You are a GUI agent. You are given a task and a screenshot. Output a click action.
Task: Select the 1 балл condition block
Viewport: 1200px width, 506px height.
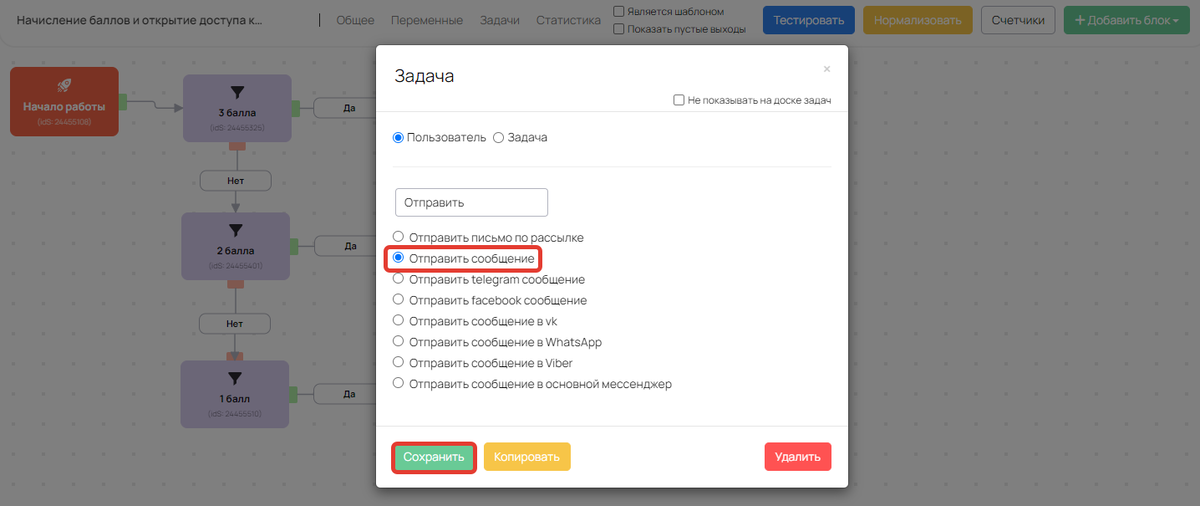[x=235, y=394]
